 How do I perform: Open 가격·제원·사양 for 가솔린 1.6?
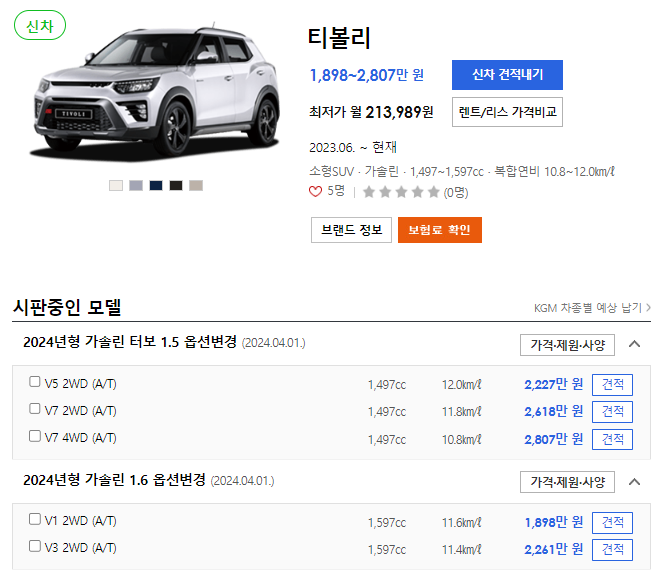567,482
